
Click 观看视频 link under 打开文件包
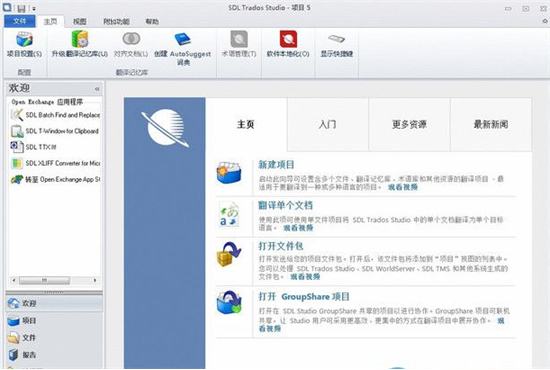[x=305, y=277]
